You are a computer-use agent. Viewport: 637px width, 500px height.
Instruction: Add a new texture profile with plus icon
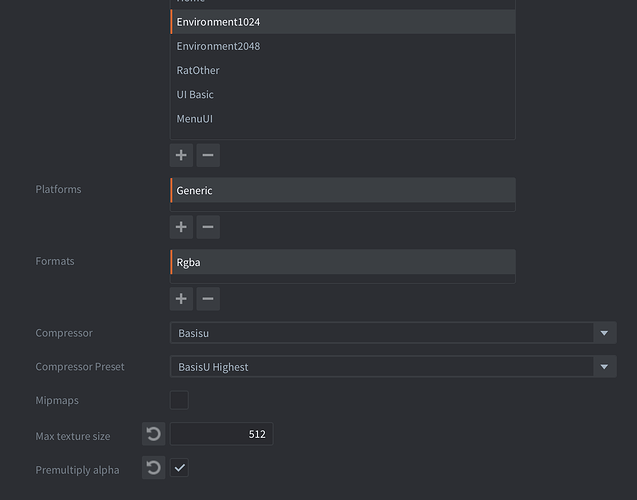tap(181, 155)
